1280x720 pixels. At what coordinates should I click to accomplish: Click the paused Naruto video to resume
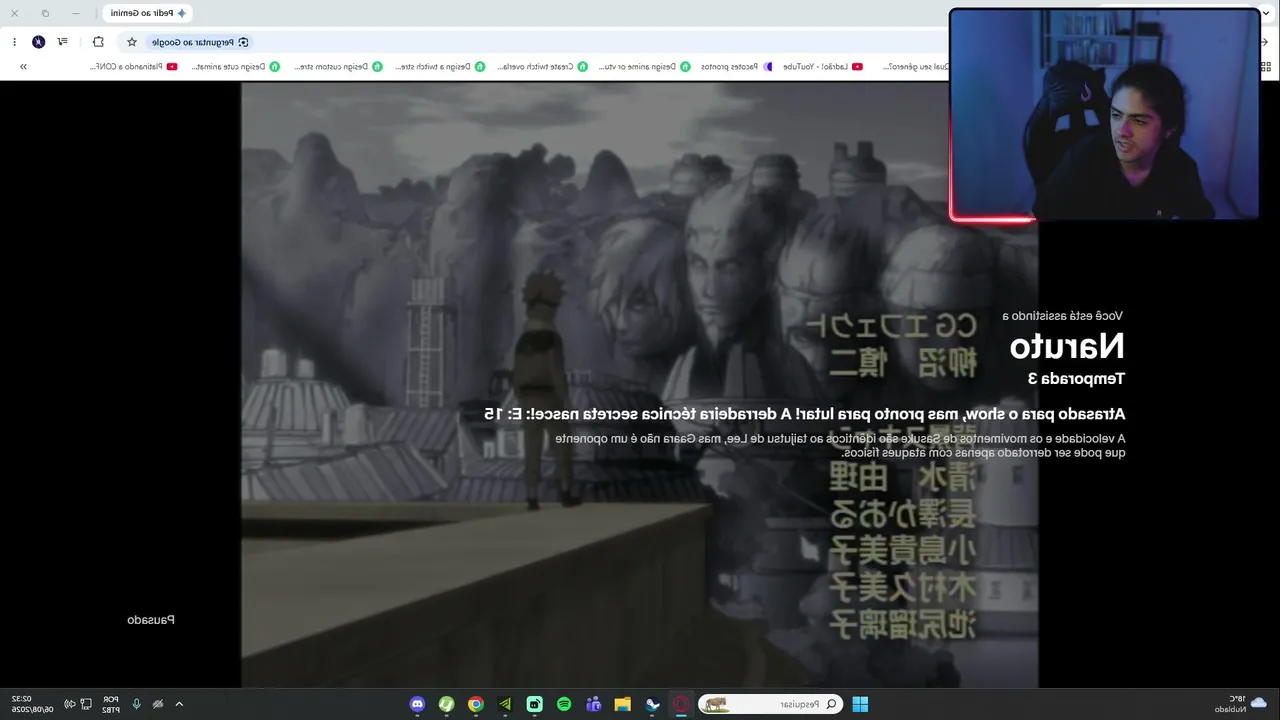pyautogui.click(x=639, y=385)
